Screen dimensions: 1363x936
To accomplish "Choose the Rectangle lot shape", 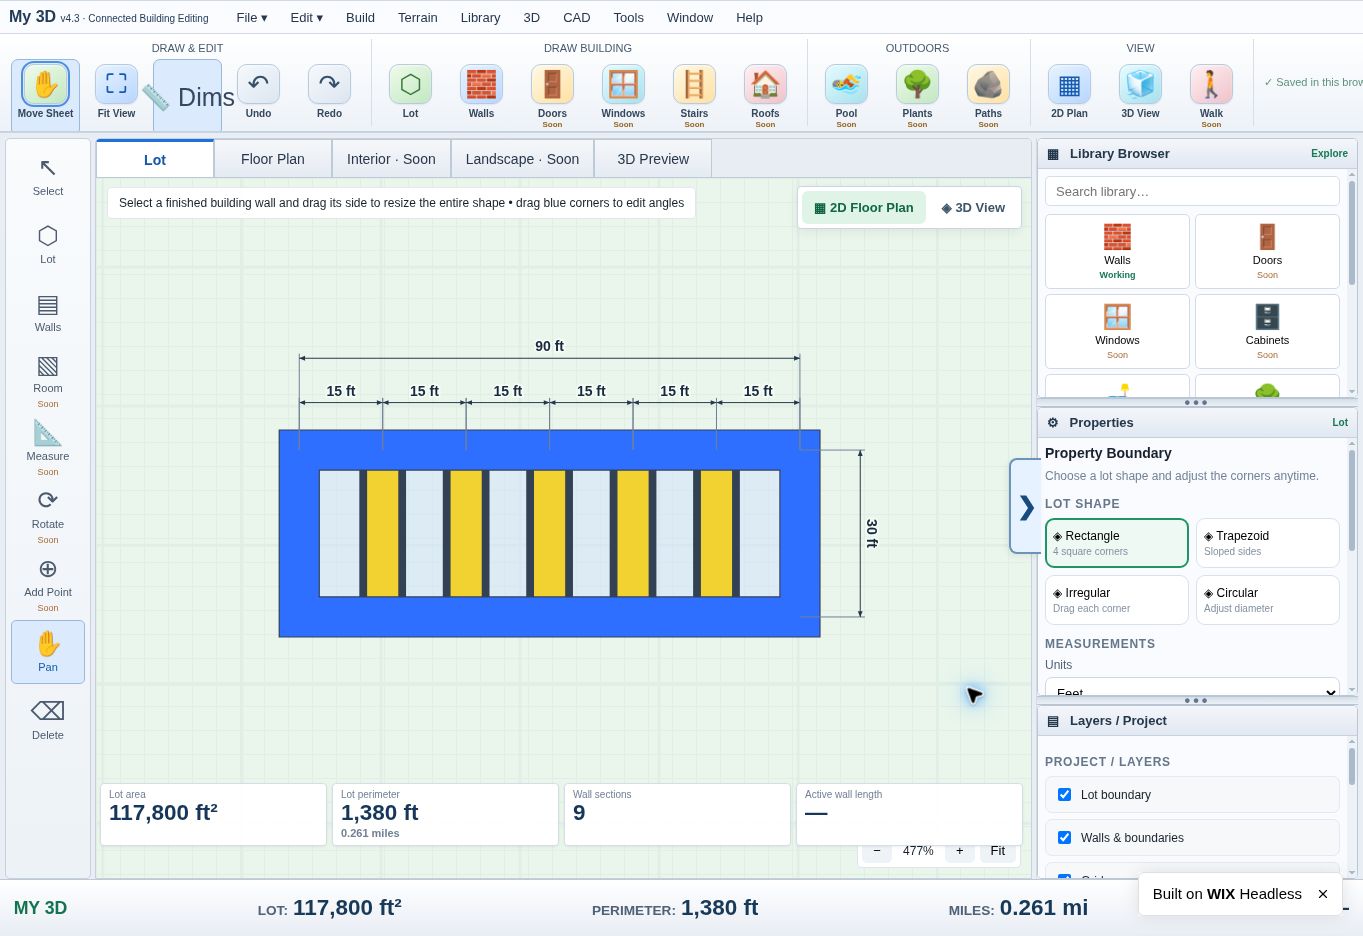I will [x=1117, y=543].
